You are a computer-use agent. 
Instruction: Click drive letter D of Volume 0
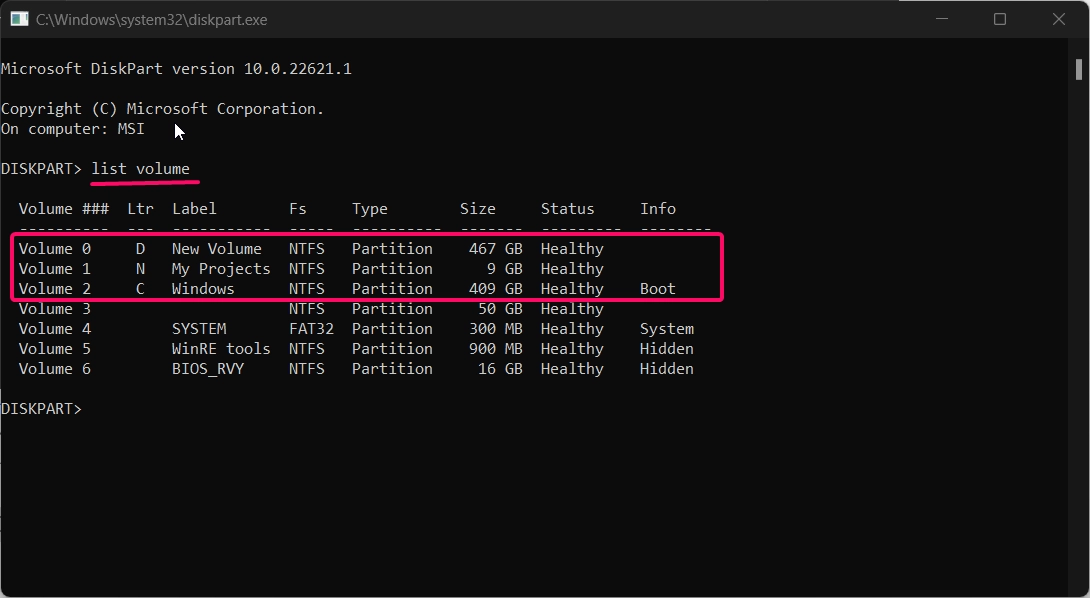pyautogui.click(x=140, y=249)
